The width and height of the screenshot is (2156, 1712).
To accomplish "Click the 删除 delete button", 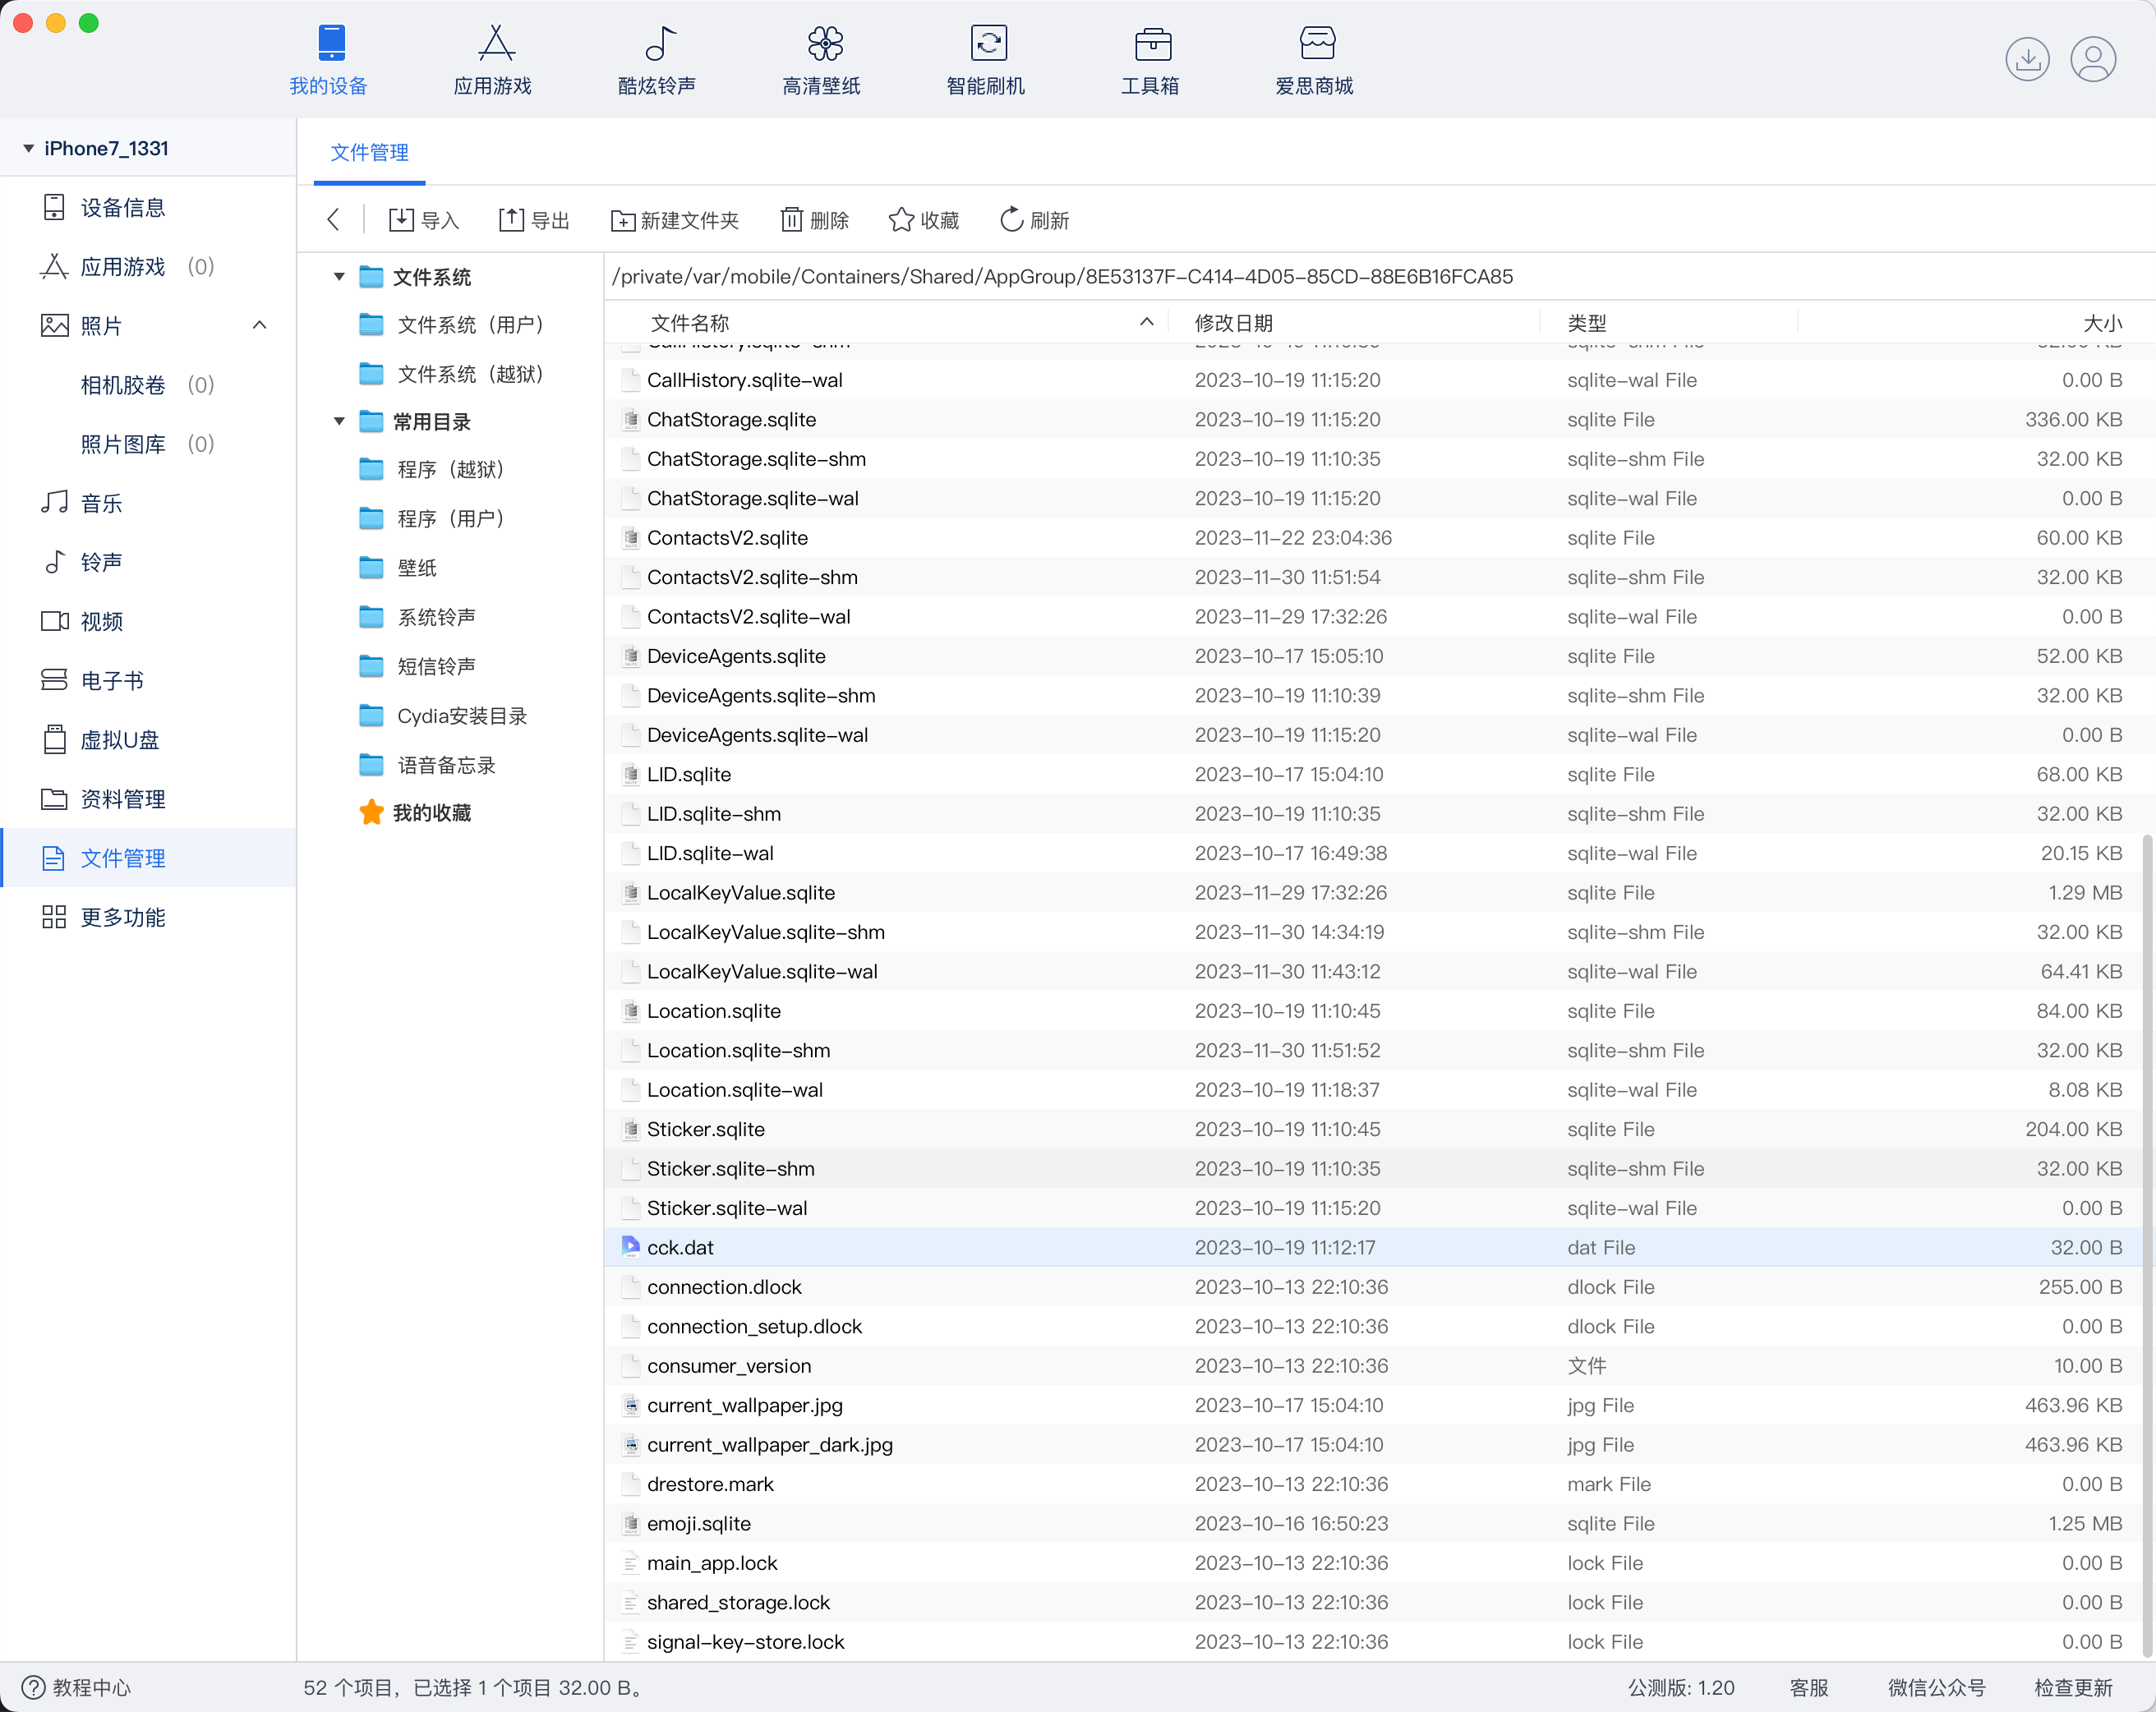I will pos(815,220).
